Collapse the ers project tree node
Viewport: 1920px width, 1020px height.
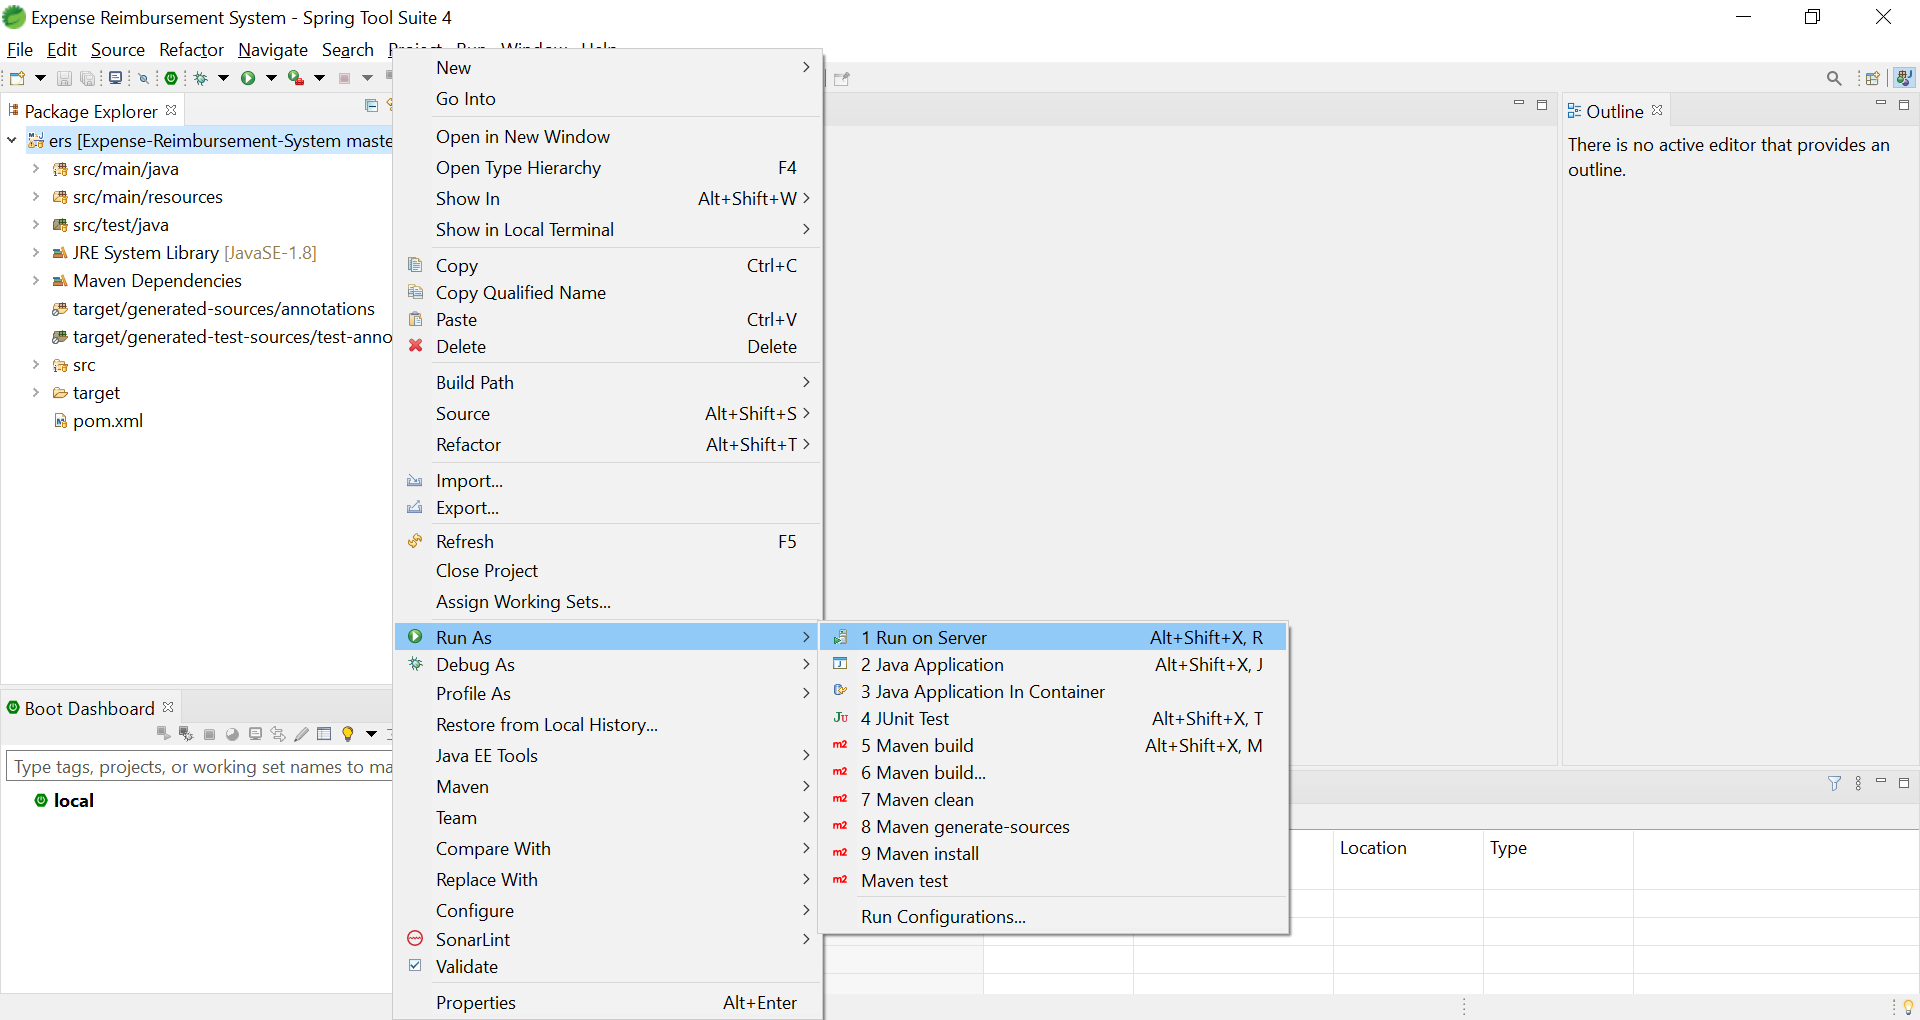click(12, 140)
